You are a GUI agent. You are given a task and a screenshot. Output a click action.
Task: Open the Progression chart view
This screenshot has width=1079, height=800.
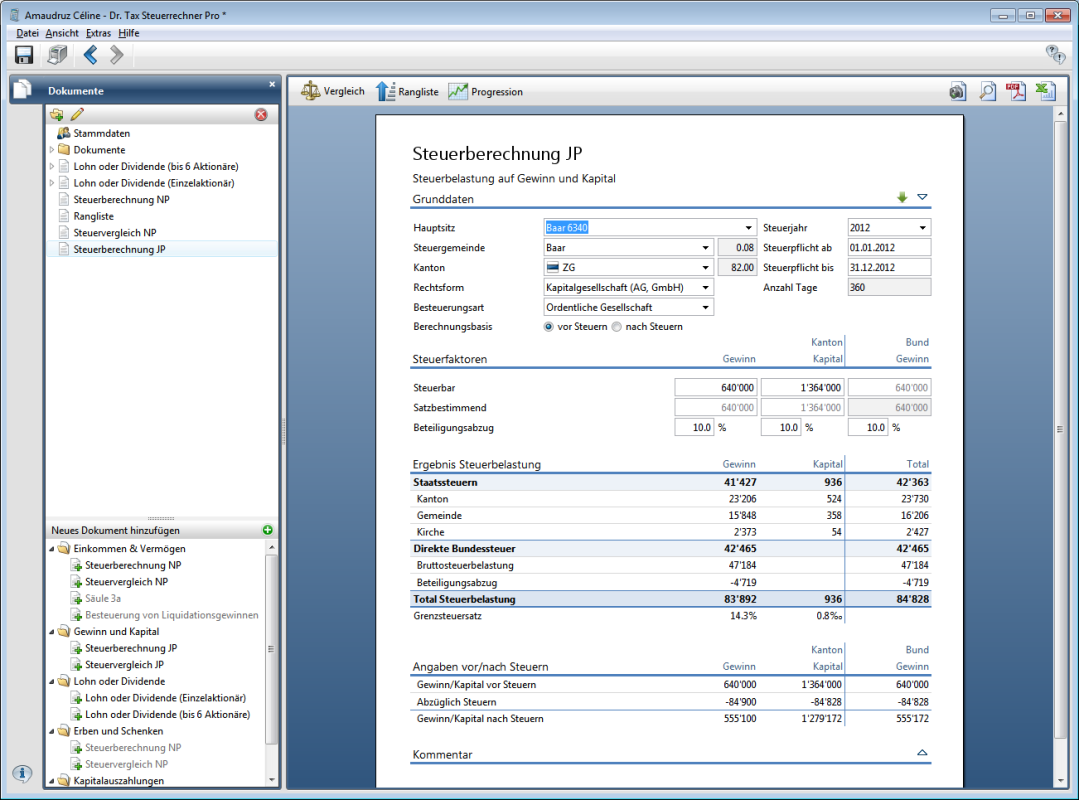[486, 91]
